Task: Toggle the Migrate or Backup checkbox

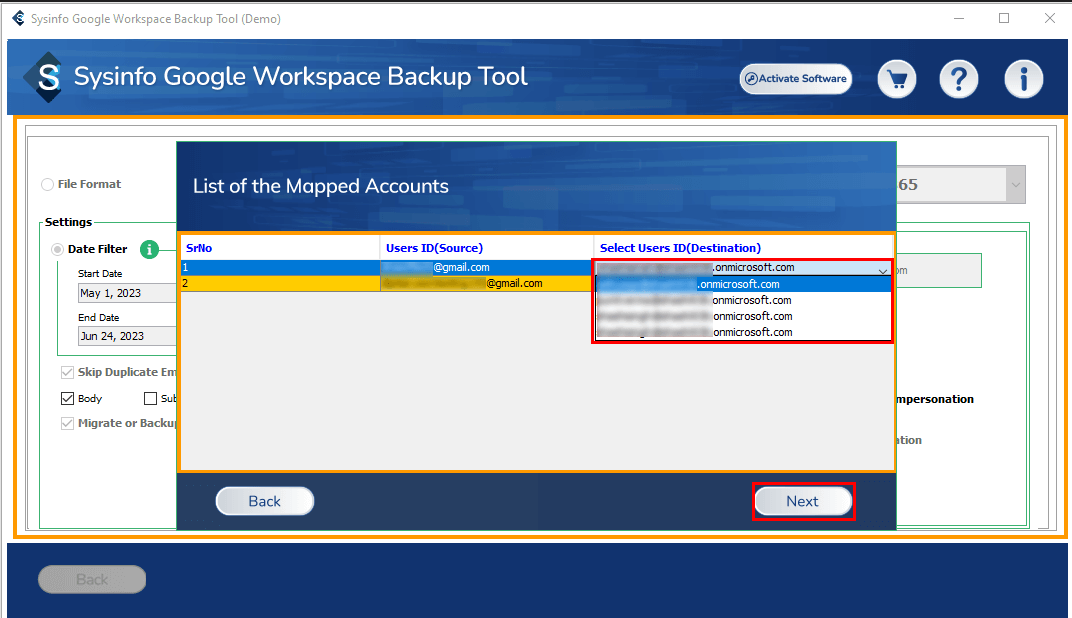Action: click(x=68, y=423)
